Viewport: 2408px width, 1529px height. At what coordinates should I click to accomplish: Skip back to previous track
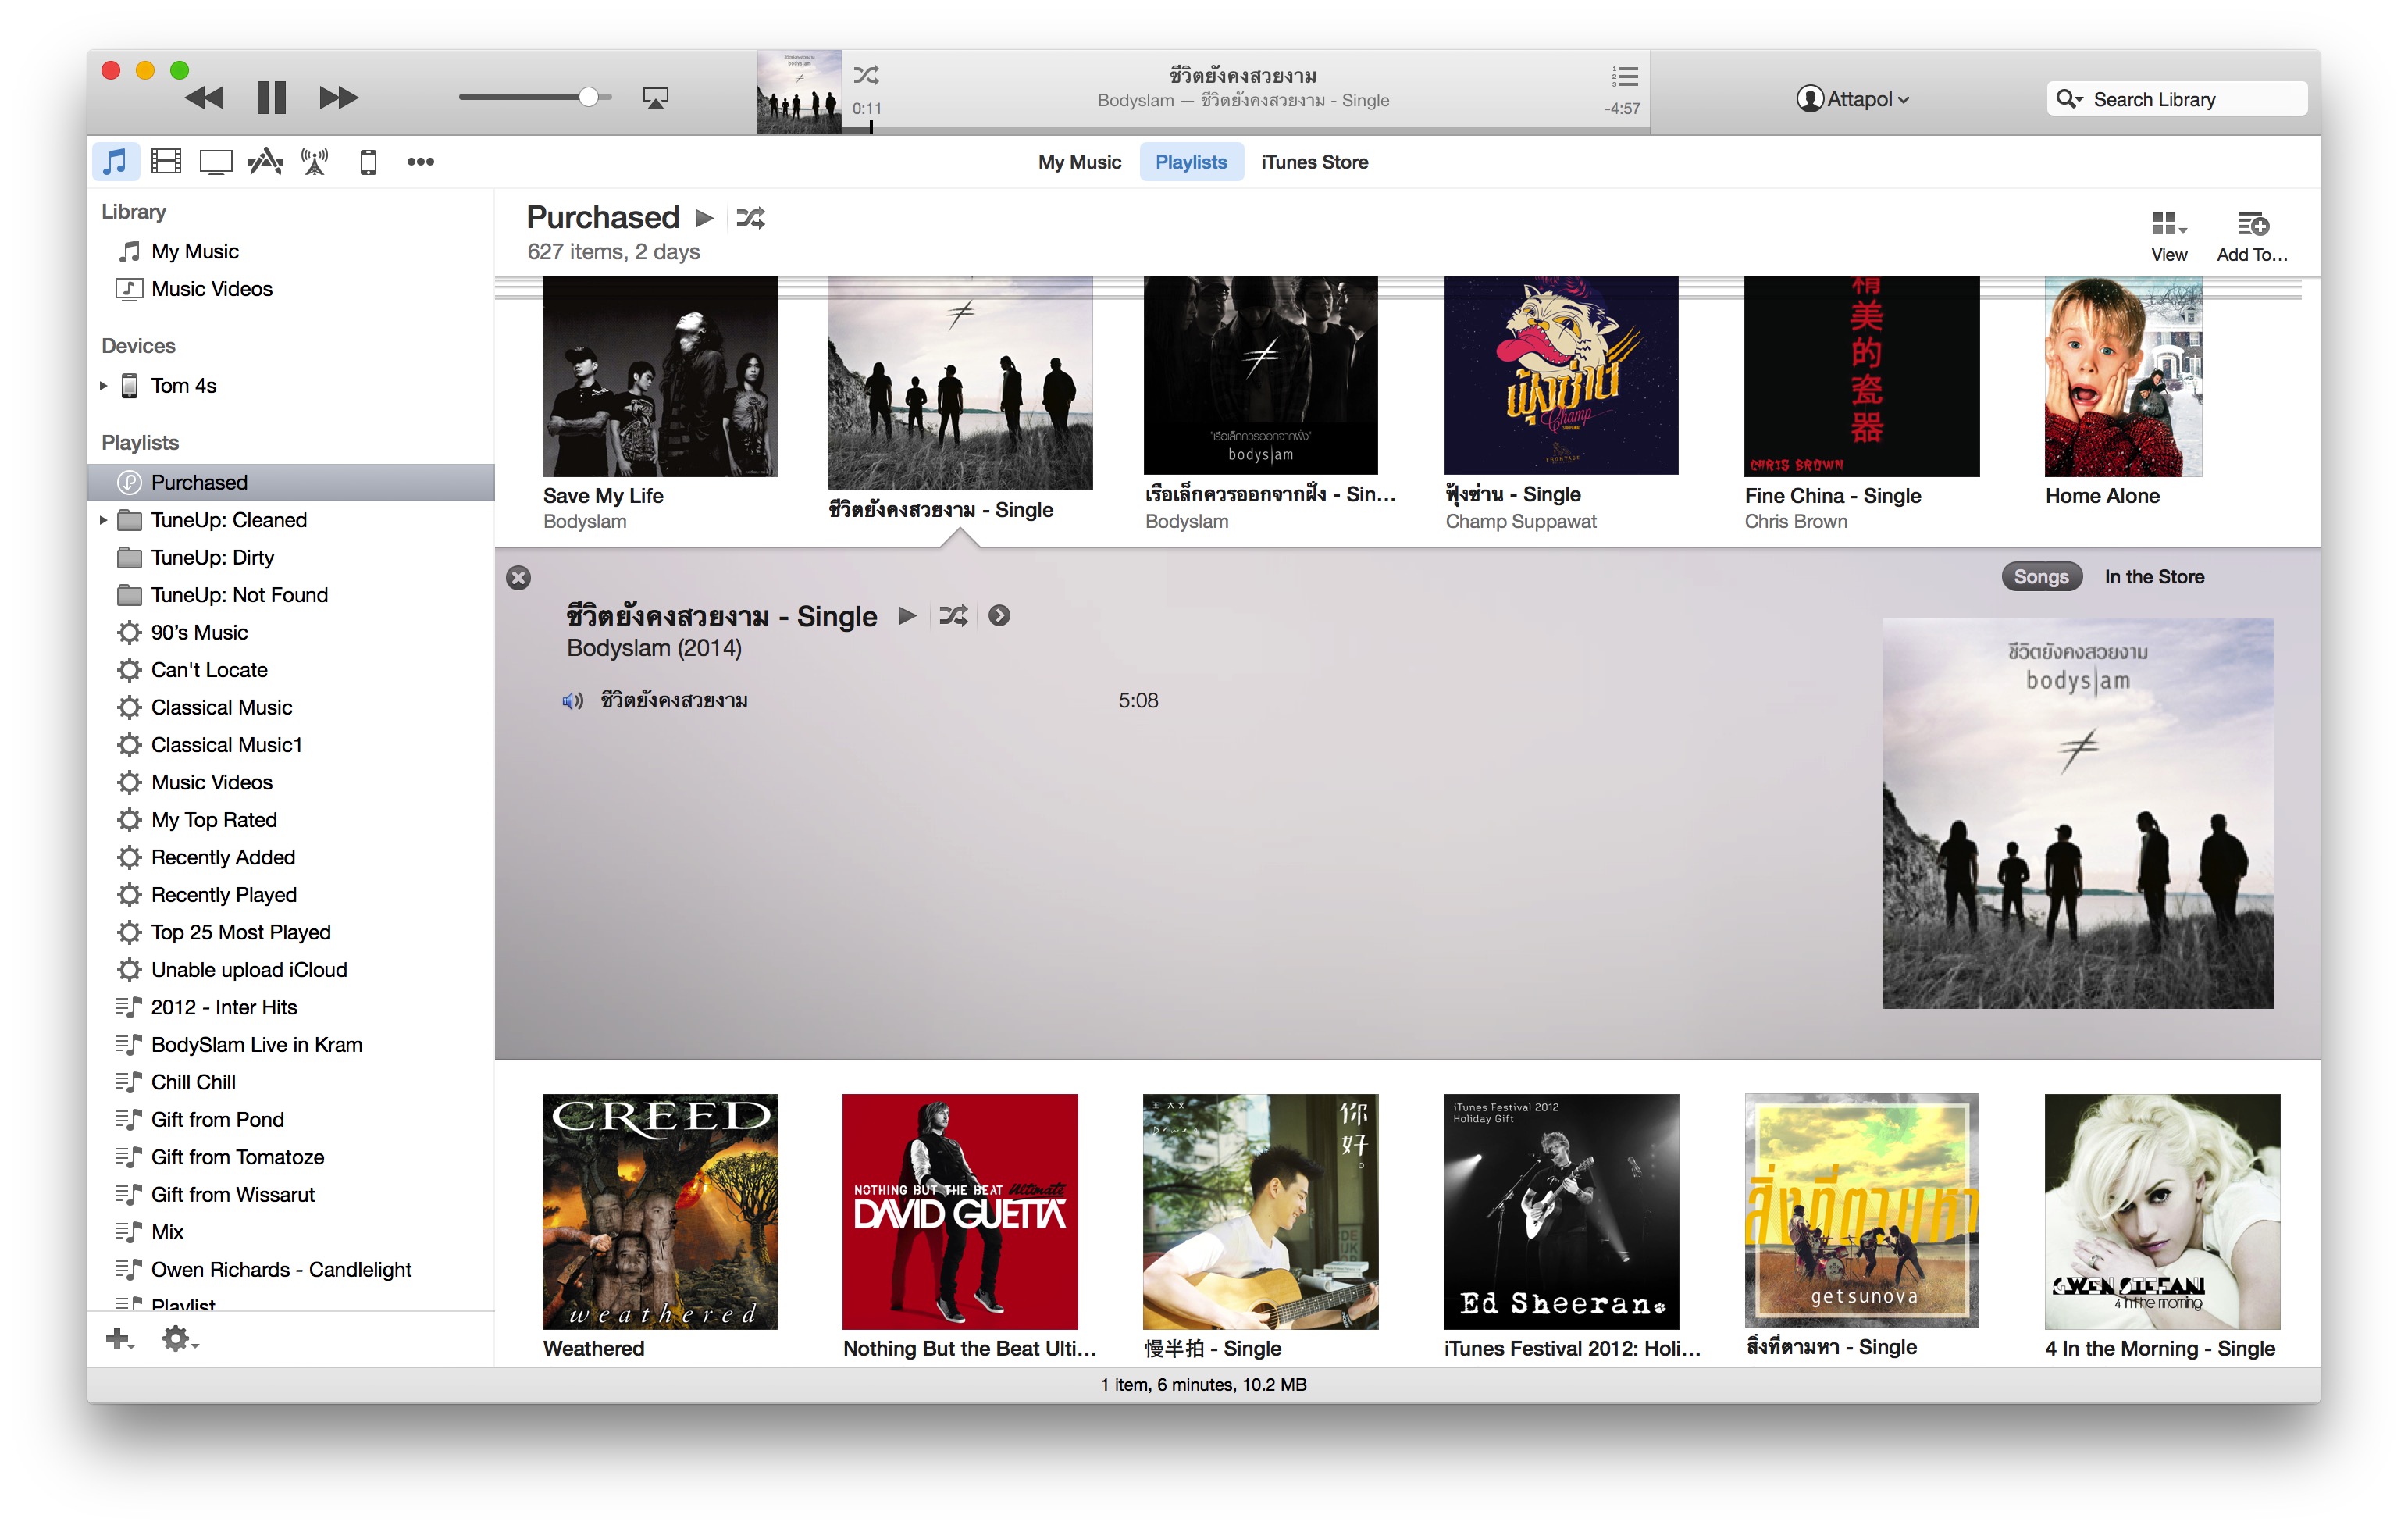pos(205,98)
